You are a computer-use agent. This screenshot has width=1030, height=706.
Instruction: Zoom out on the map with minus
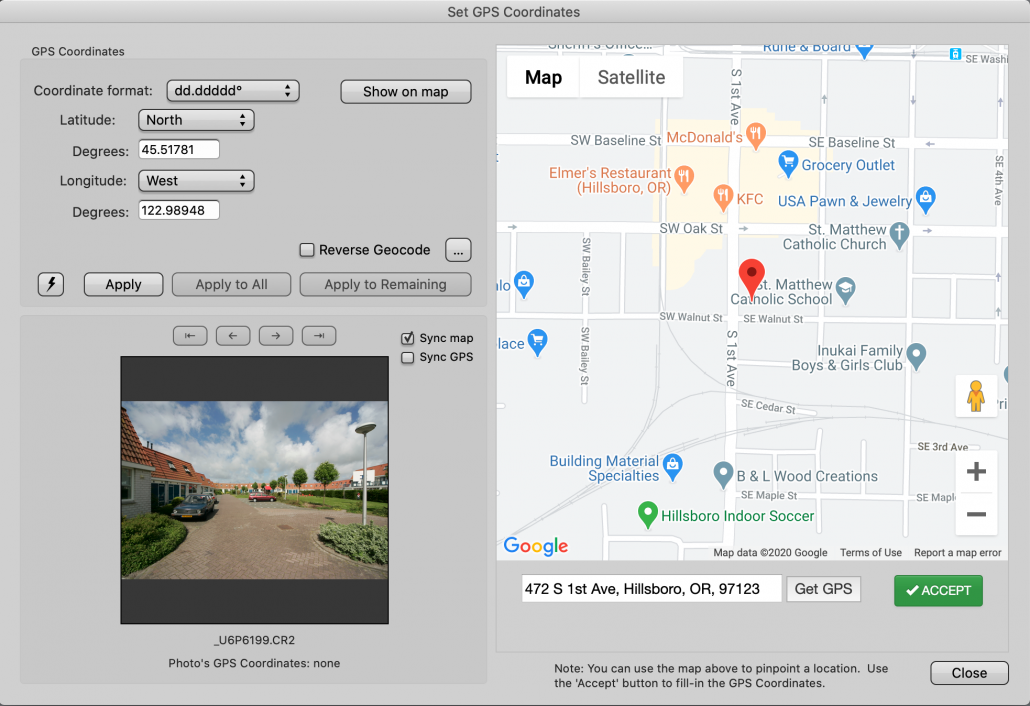(x=976, y=513)
